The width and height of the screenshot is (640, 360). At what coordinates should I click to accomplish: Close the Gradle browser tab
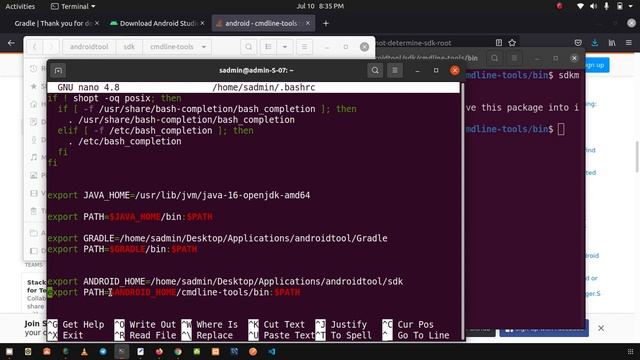97,23
